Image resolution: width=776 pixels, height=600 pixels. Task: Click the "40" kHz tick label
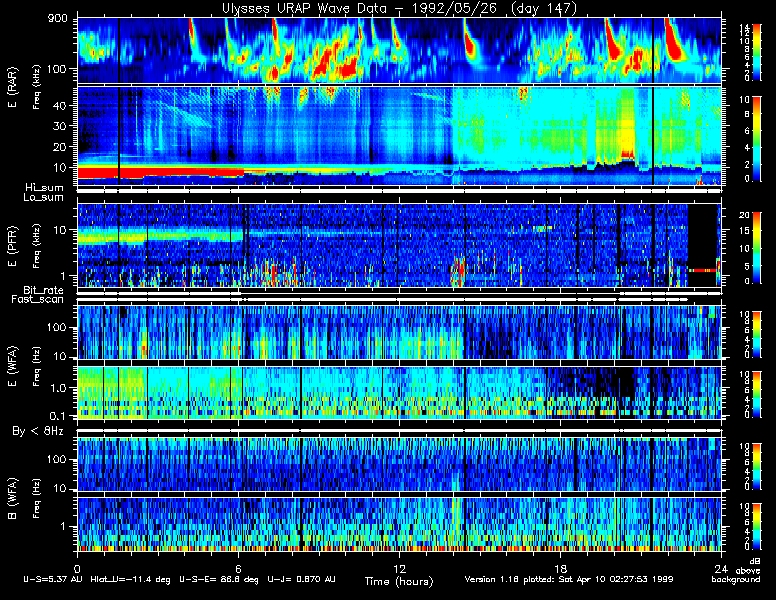pyautogui.click(x=59, y=105)
